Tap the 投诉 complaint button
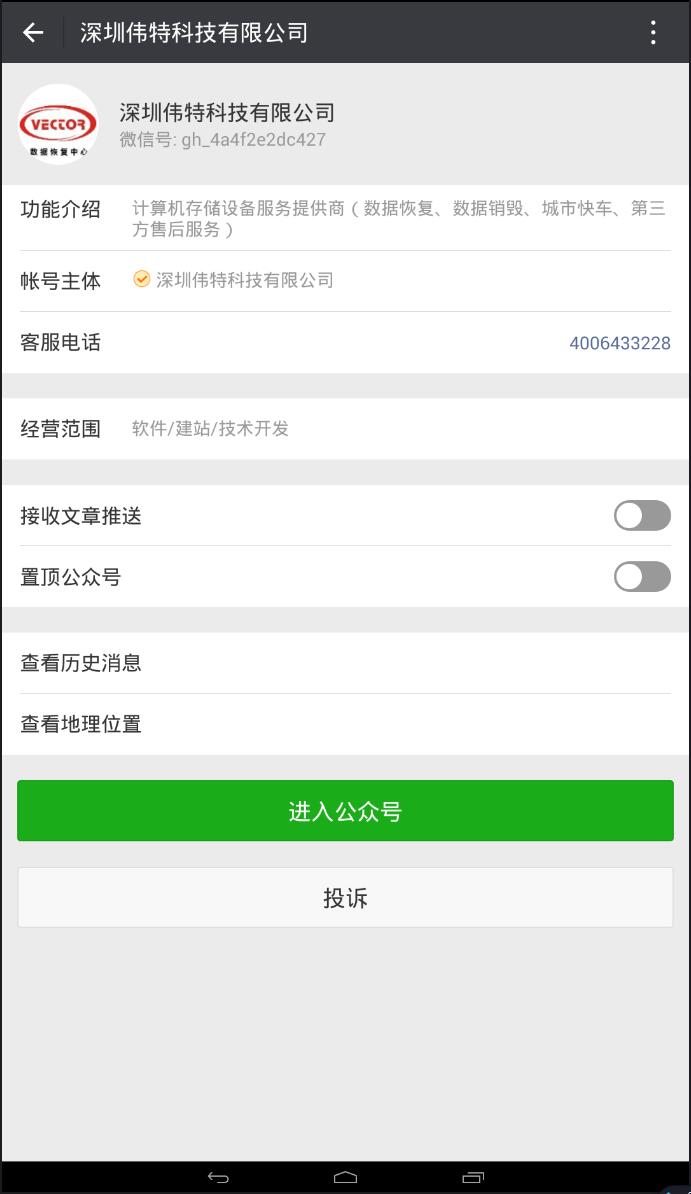 point(345,897)
